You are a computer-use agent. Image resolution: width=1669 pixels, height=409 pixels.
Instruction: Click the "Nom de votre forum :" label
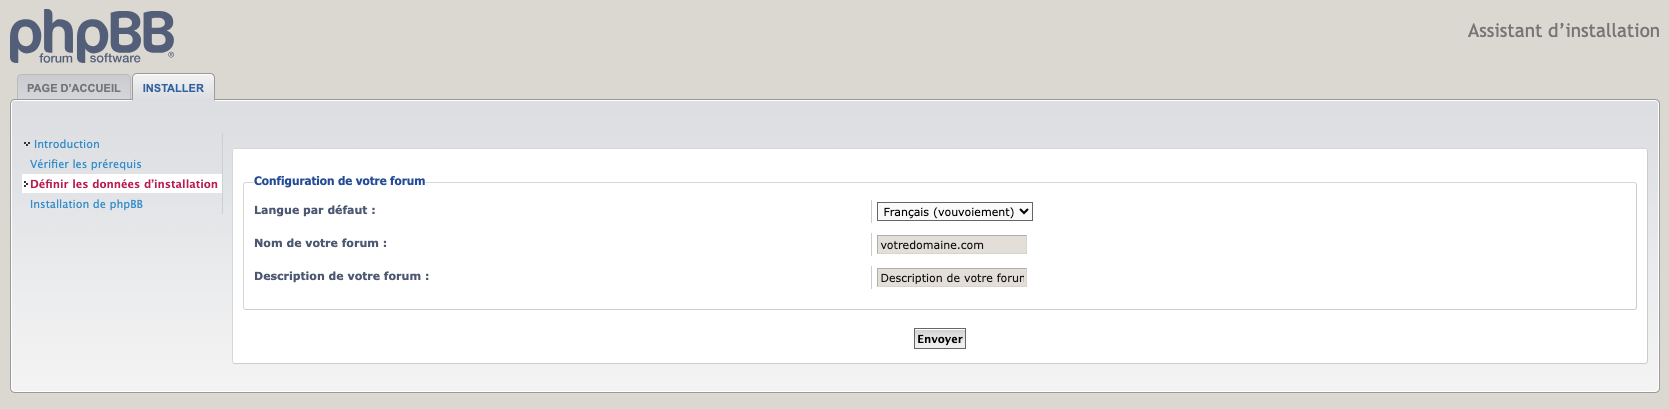point(320,243)
